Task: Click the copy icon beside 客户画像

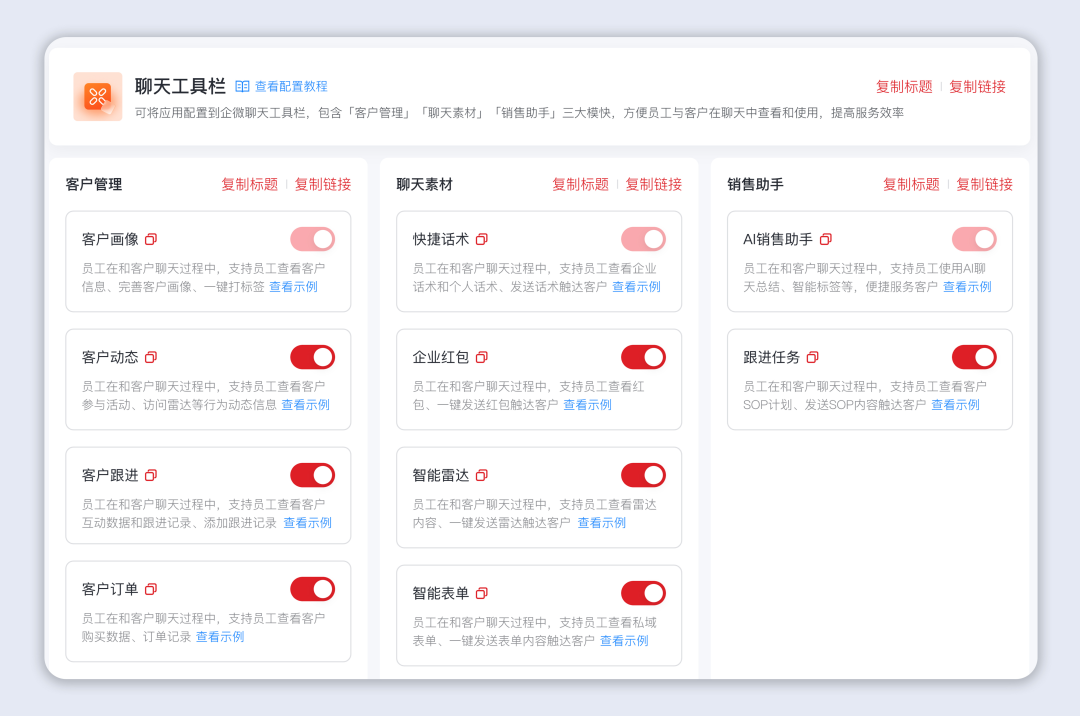Action: point(150,239)
